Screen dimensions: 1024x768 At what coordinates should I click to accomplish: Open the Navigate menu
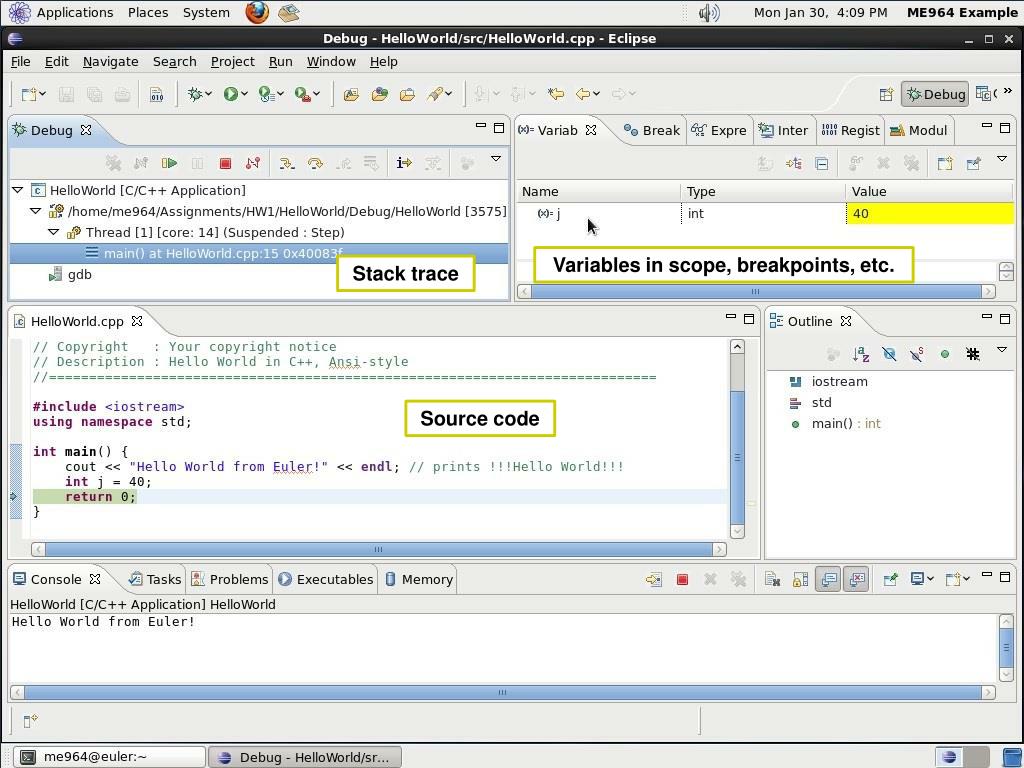[x=110, y=61]
